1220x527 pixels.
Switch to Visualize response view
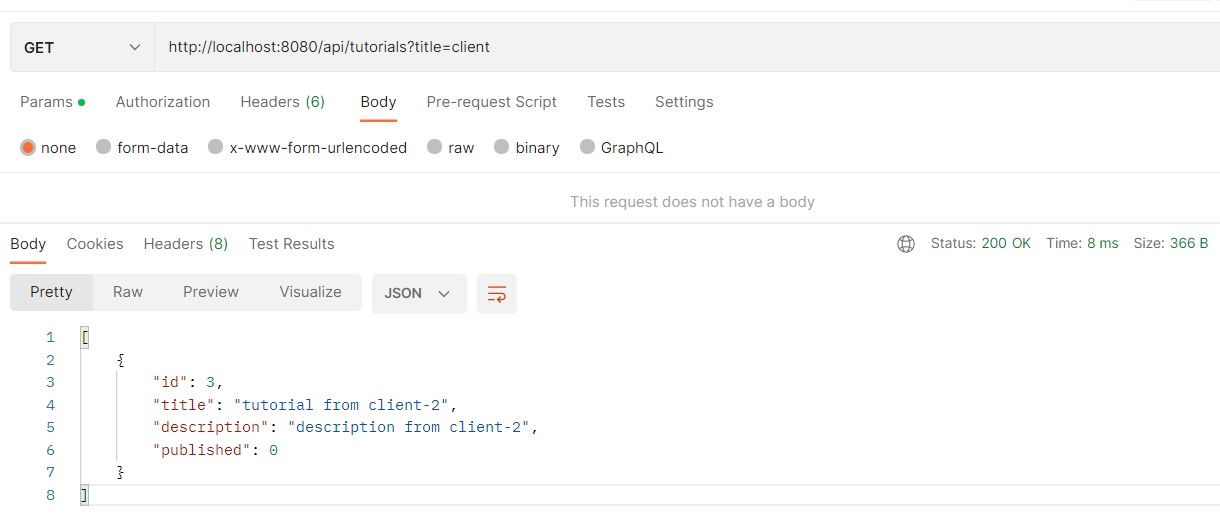tap(310, 292)
